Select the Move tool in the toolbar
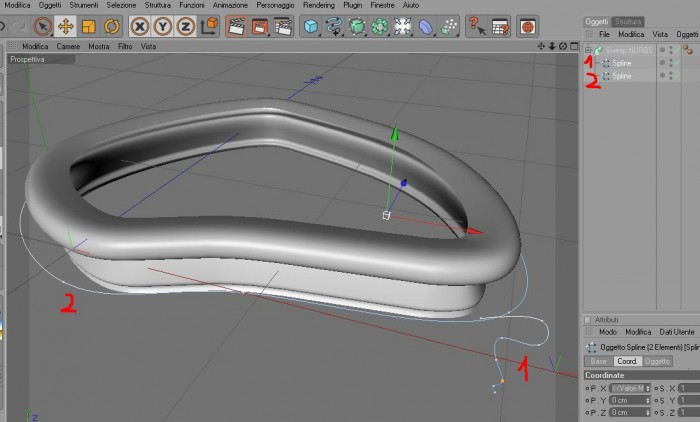The width and height of the screenshot is (700, 422). (66, 26)
